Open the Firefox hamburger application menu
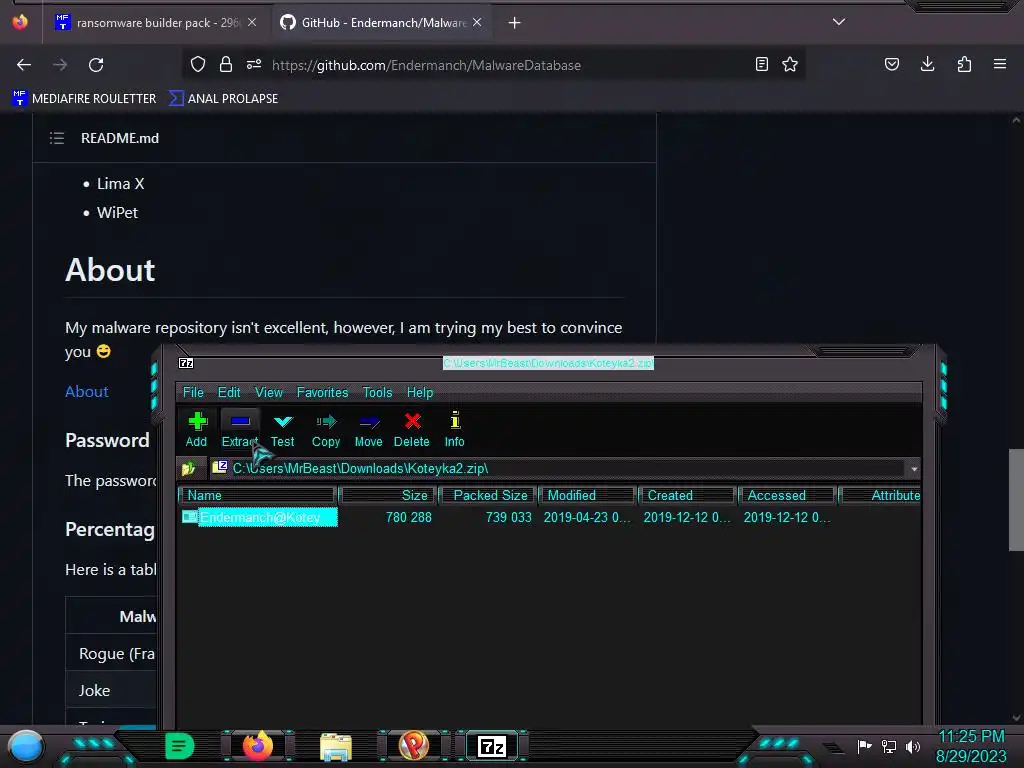This screenshot has width=1024, height=768. coord(1000,64)
